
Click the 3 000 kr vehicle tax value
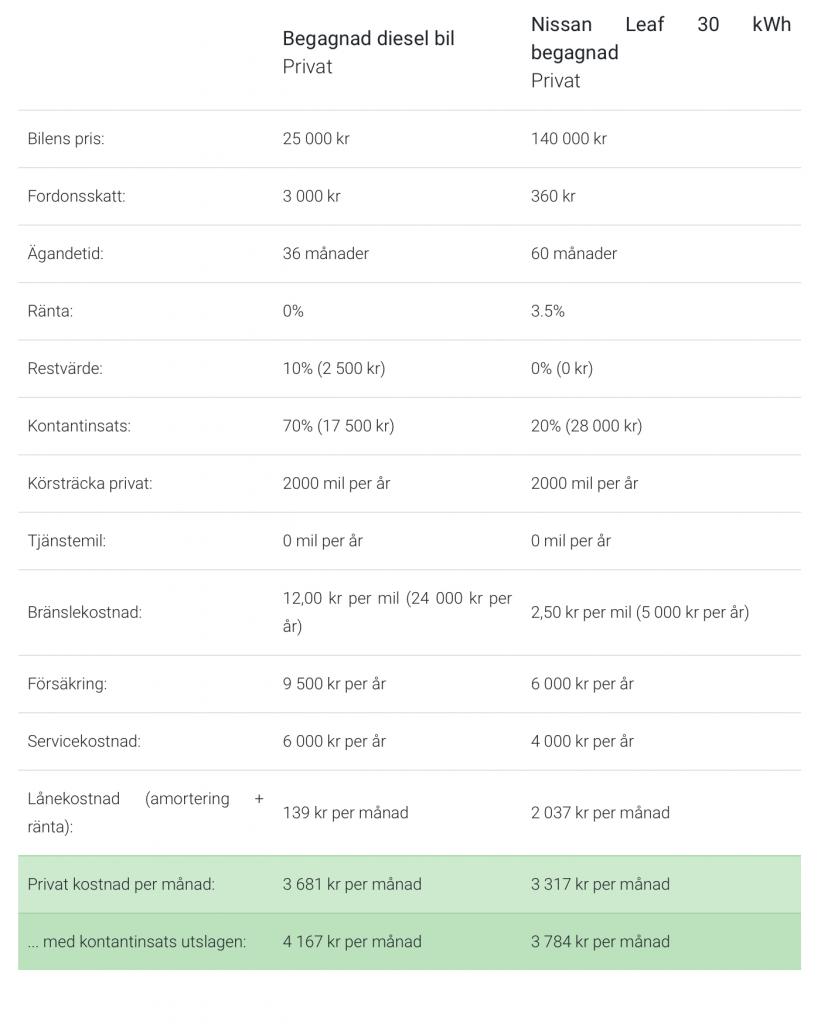[312, 196]
